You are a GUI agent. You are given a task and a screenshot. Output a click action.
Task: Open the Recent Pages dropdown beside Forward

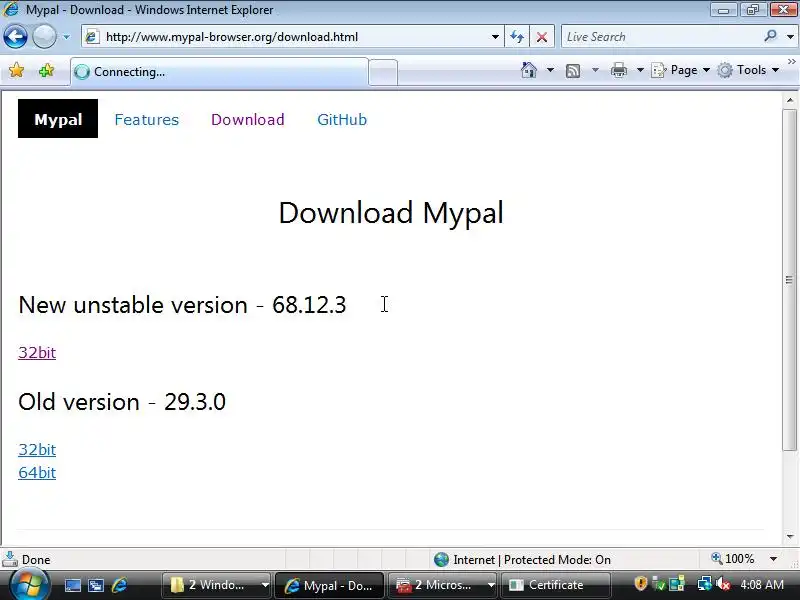click(66, 37)
